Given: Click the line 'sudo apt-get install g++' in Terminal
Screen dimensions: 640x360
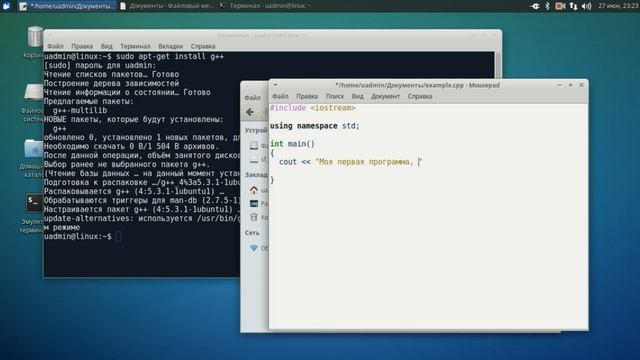Looking at the screenshot, I should pyautogui.click(x=170, y=56).
